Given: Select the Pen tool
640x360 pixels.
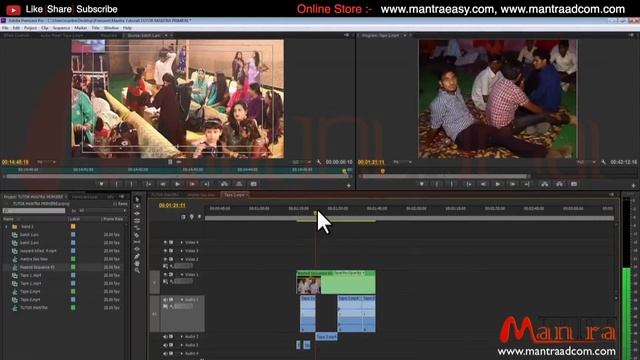Looking at the screenshot, I should [x=137, y=256].
